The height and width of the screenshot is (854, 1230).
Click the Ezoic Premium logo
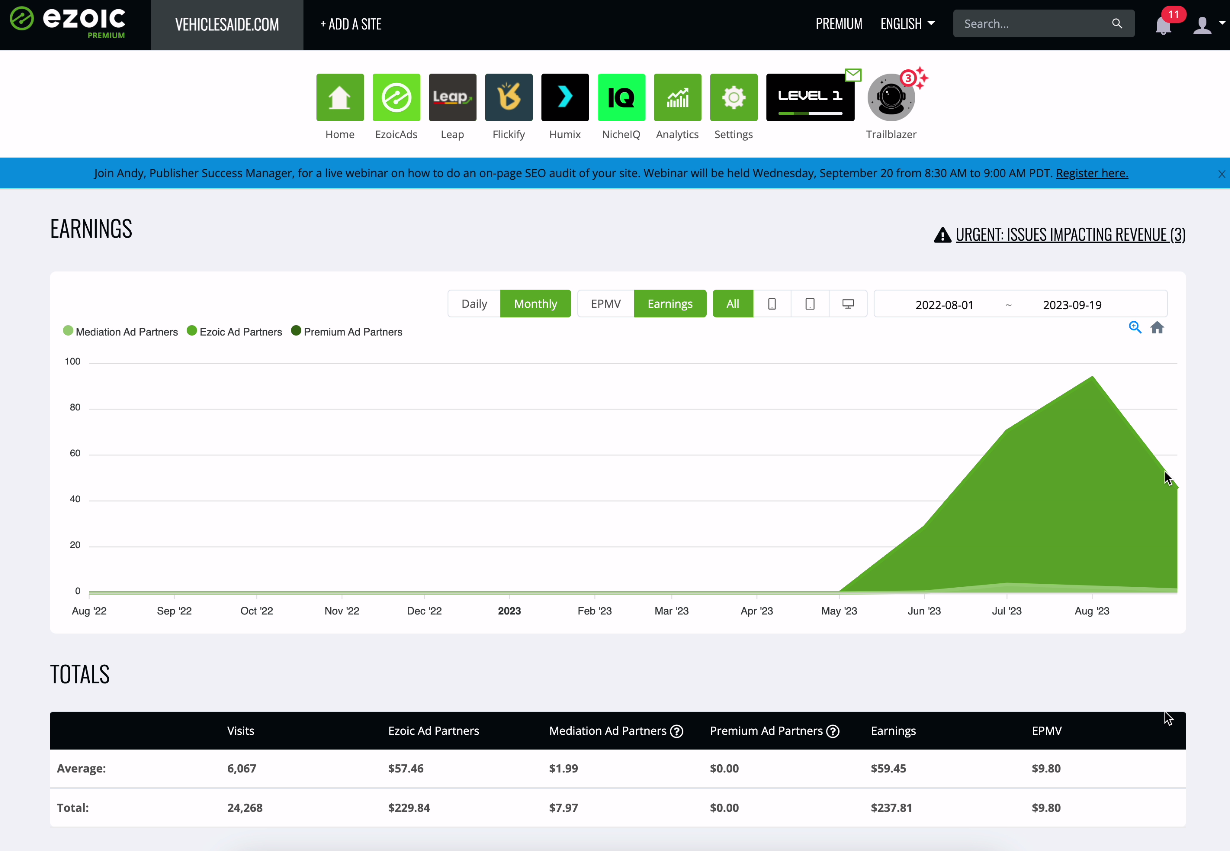click(67, 22)
